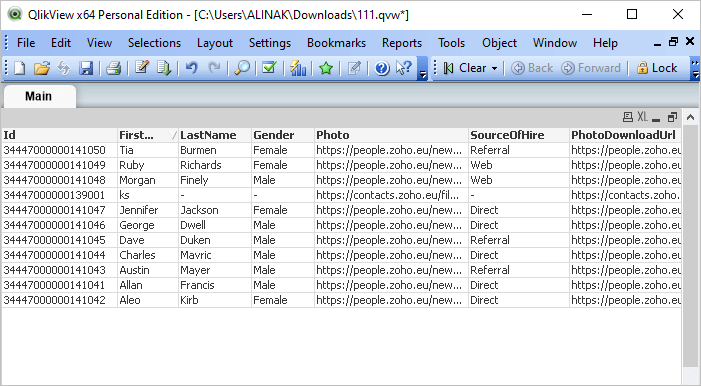
Task: Select first name ks cell
Action: [x=148, y=195]
